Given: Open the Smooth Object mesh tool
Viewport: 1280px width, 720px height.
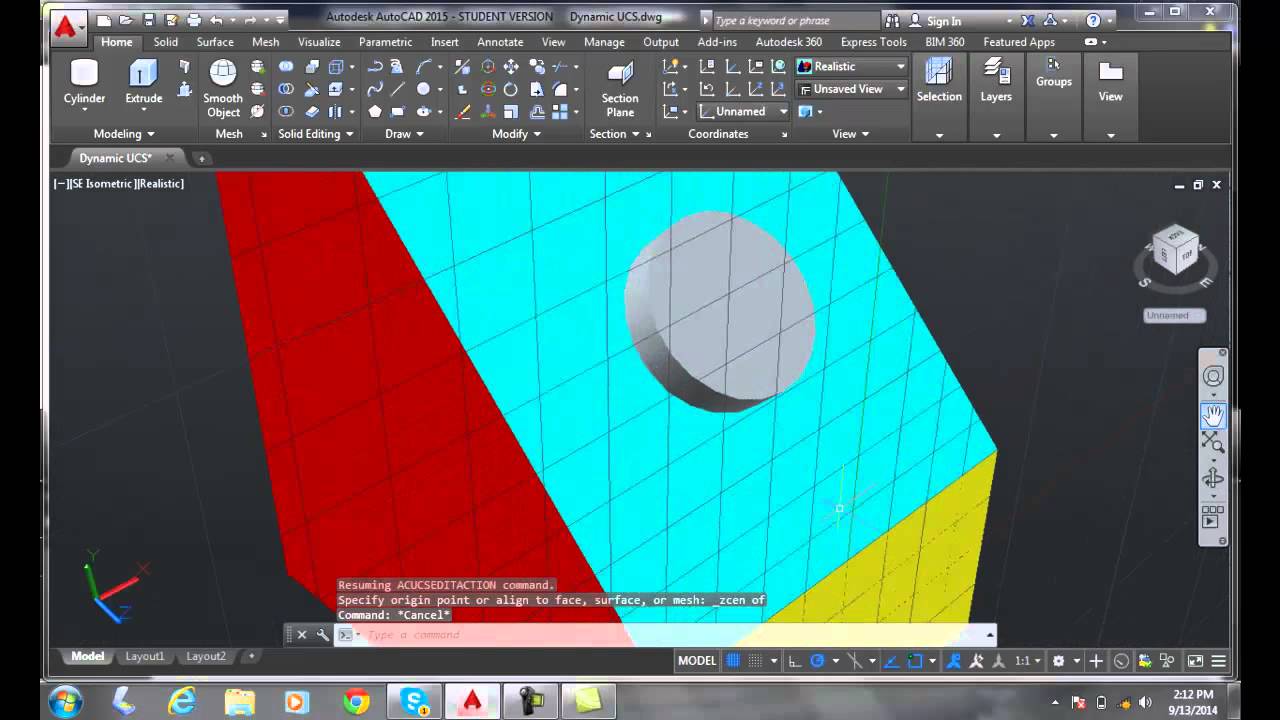Looking at the screenshot, I should coord(223,88).
